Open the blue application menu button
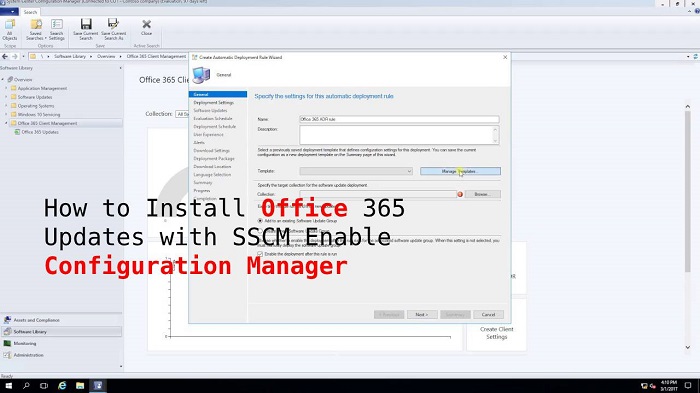Screen dimensions: 700x393 tap(9, 12)
